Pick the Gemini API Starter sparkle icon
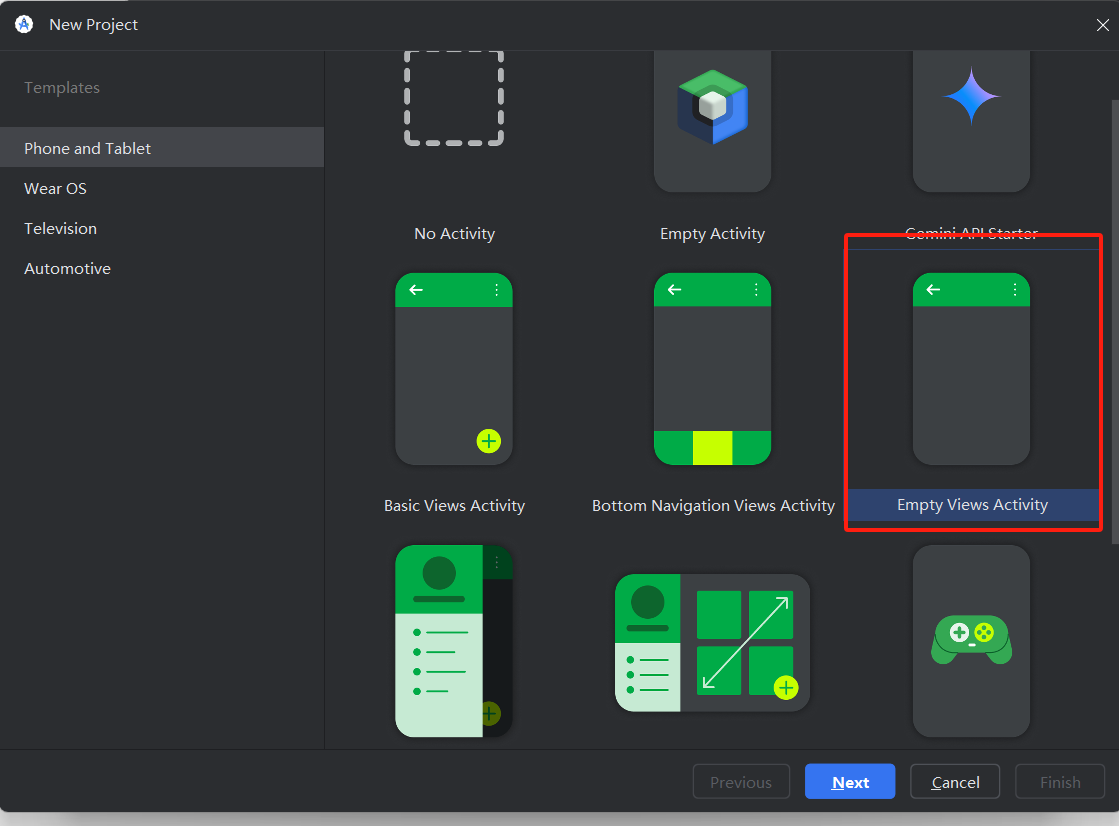Screen dimensions: 1119x826 coord(971,96)
